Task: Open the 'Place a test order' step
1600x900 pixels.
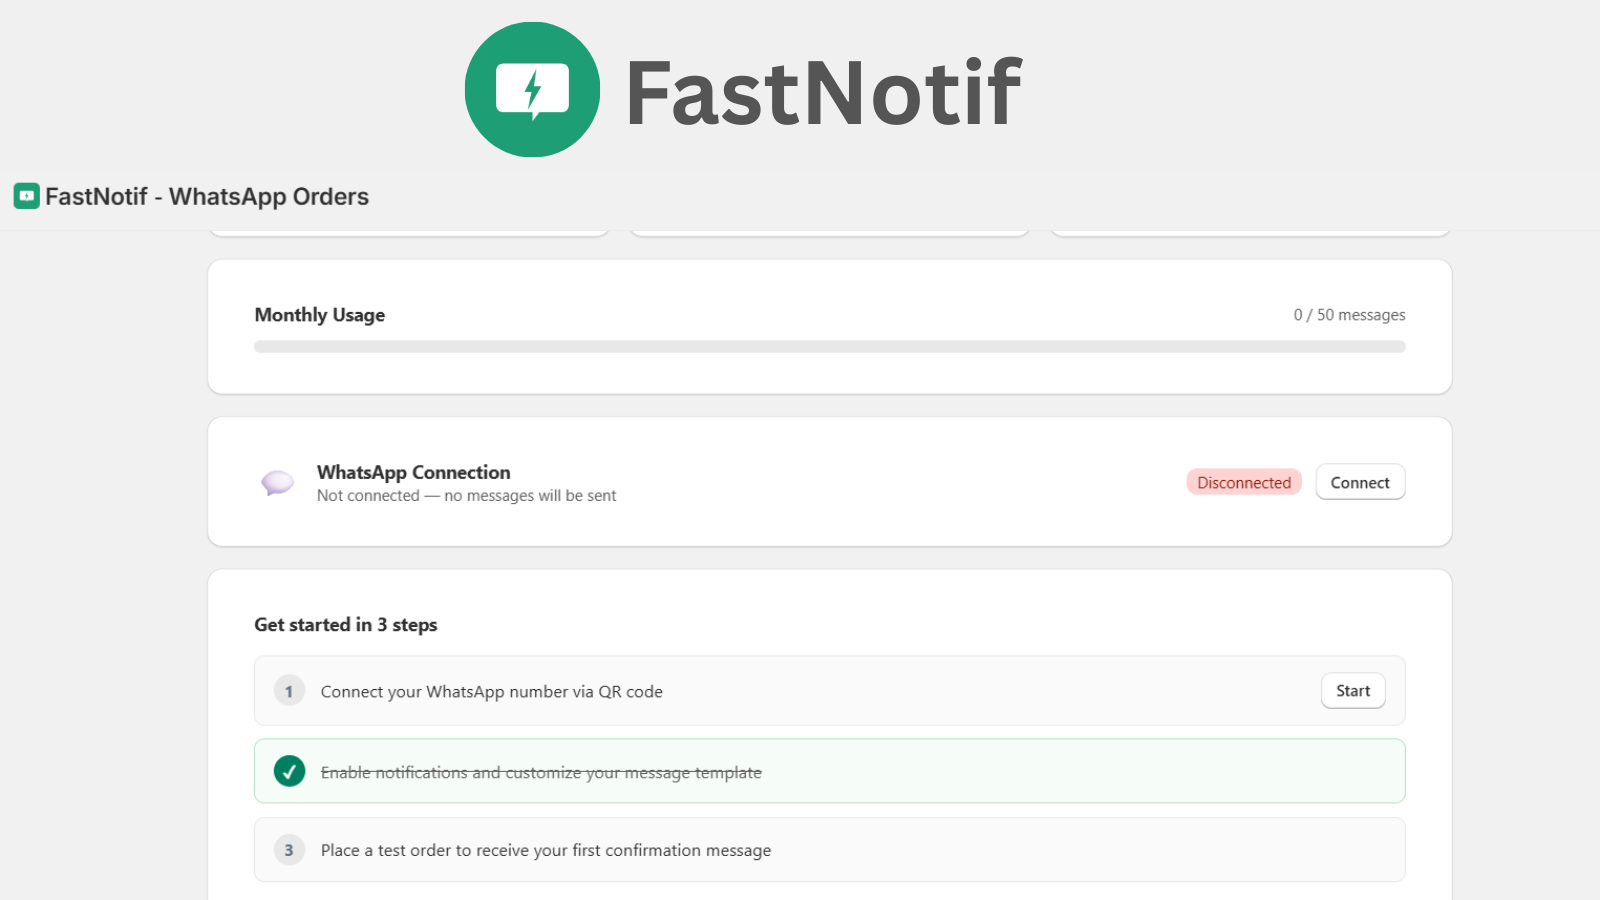Action: point(830,850)
